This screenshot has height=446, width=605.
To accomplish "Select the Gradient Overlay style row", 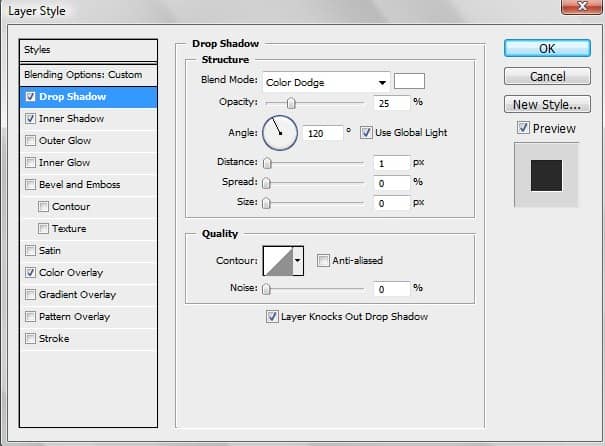I will pyautogui.click(x=88, y=294).
